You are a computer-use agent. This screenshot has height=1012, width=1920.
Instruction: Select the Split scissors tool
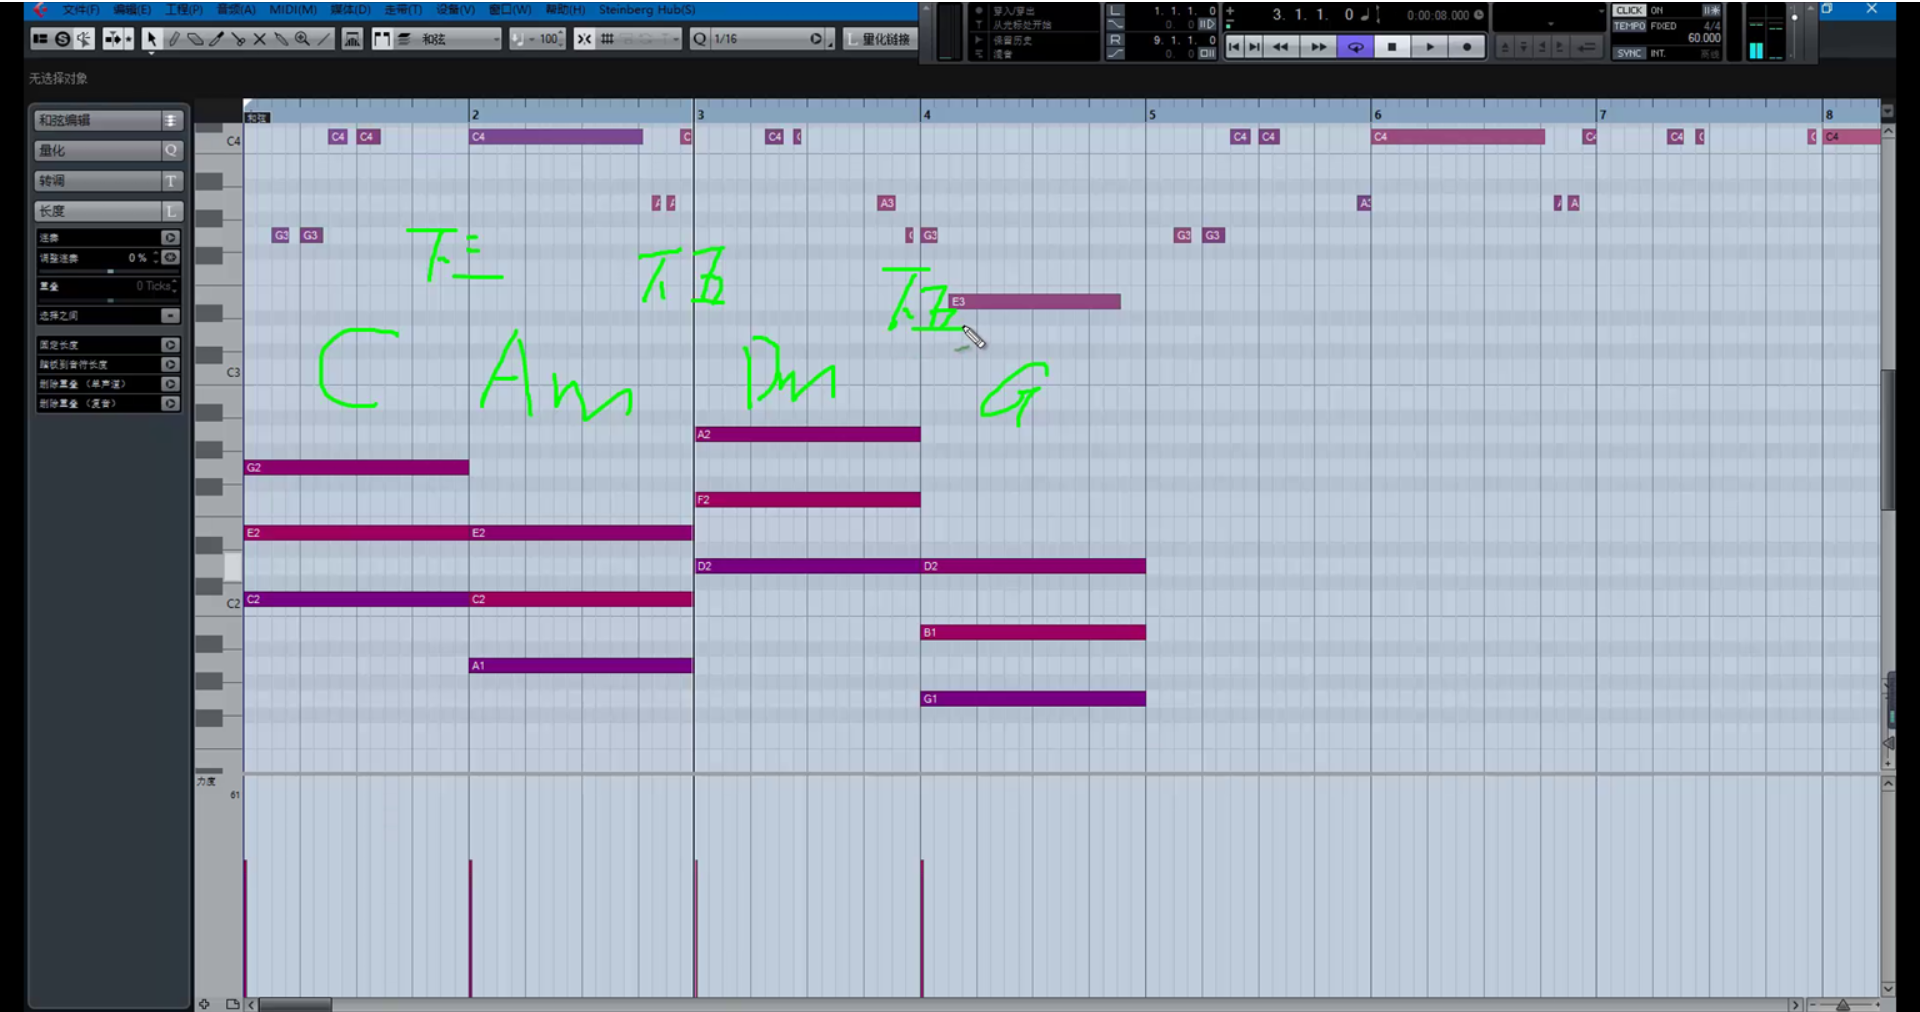[238, 39]
